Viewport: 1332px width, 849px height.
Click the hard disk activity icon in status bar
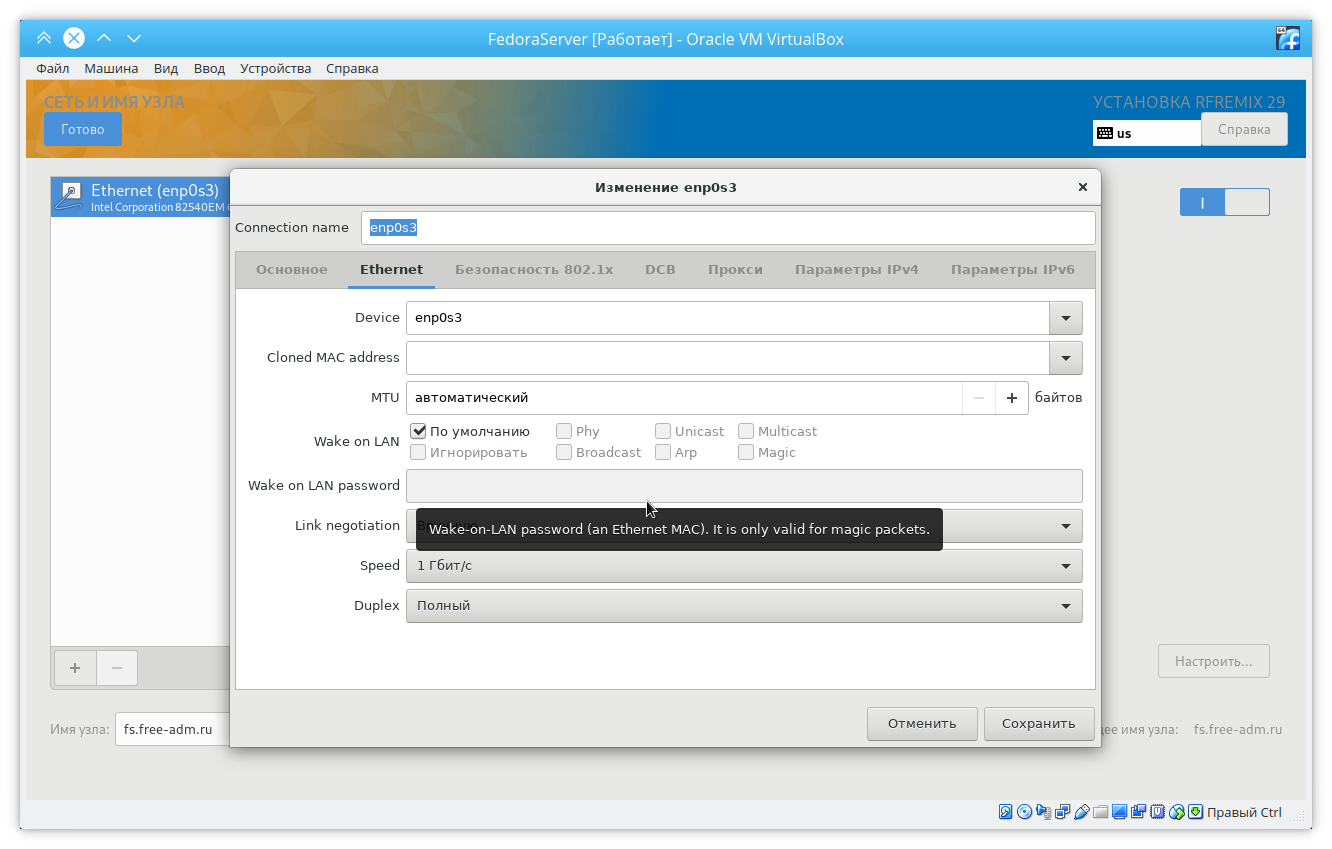1006,812
